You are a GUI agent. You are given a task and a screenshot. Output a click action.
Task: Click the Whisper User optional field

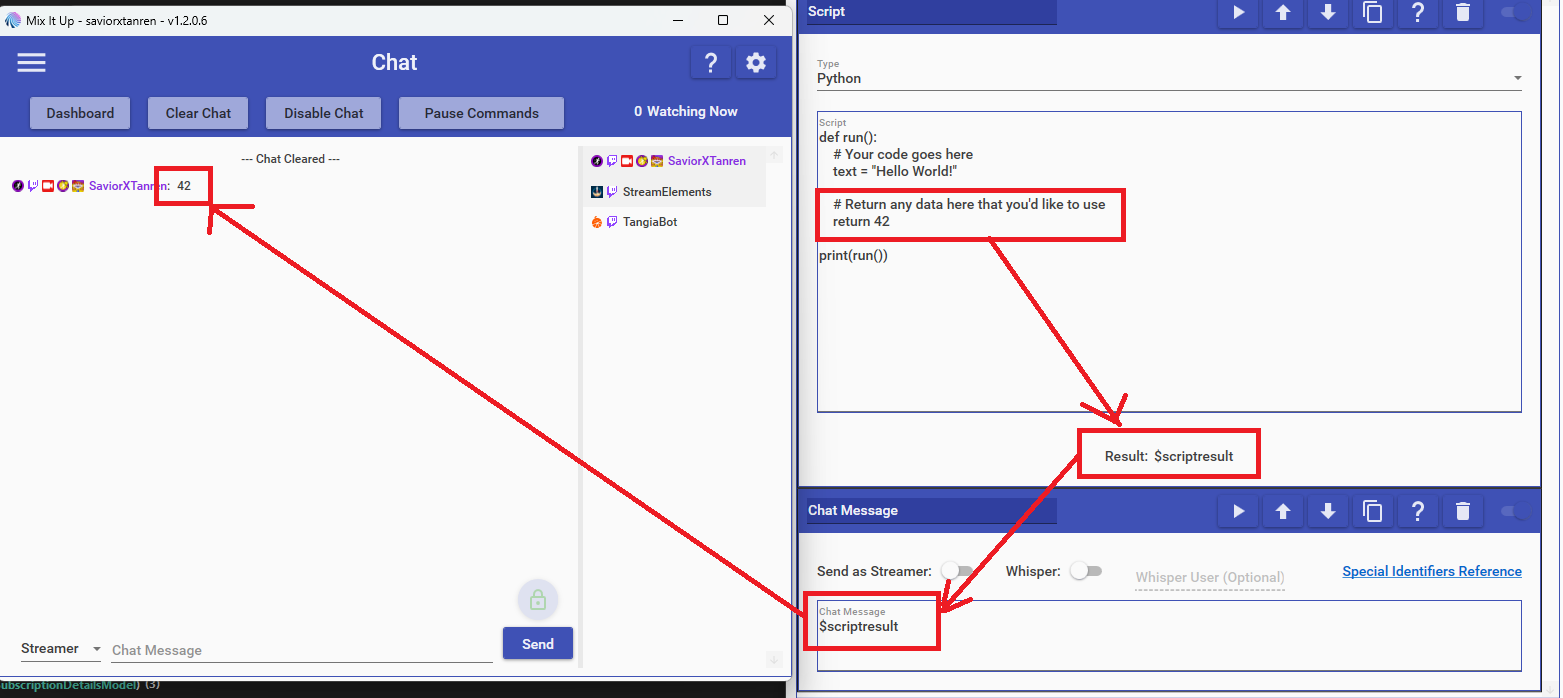click(x=1209, y=577)
